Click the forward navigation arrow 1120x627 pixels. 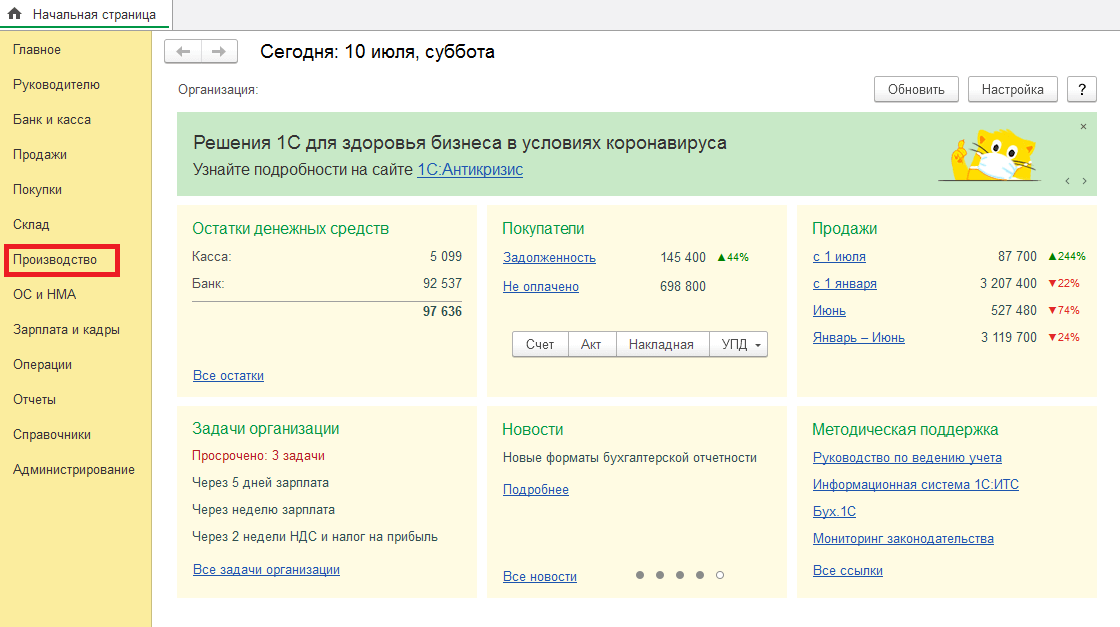[219, 52]
